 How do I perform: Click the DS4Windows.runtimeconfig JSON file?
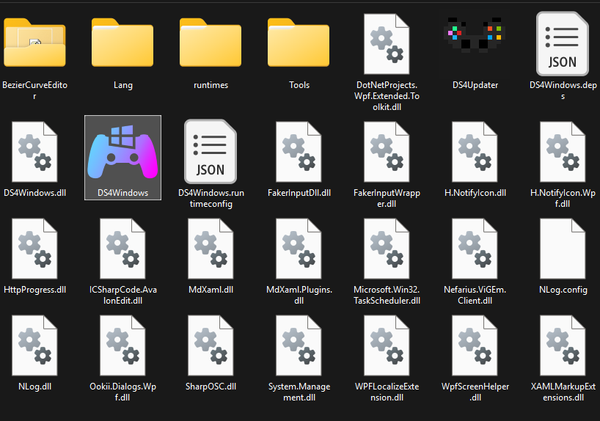point(211,150)
